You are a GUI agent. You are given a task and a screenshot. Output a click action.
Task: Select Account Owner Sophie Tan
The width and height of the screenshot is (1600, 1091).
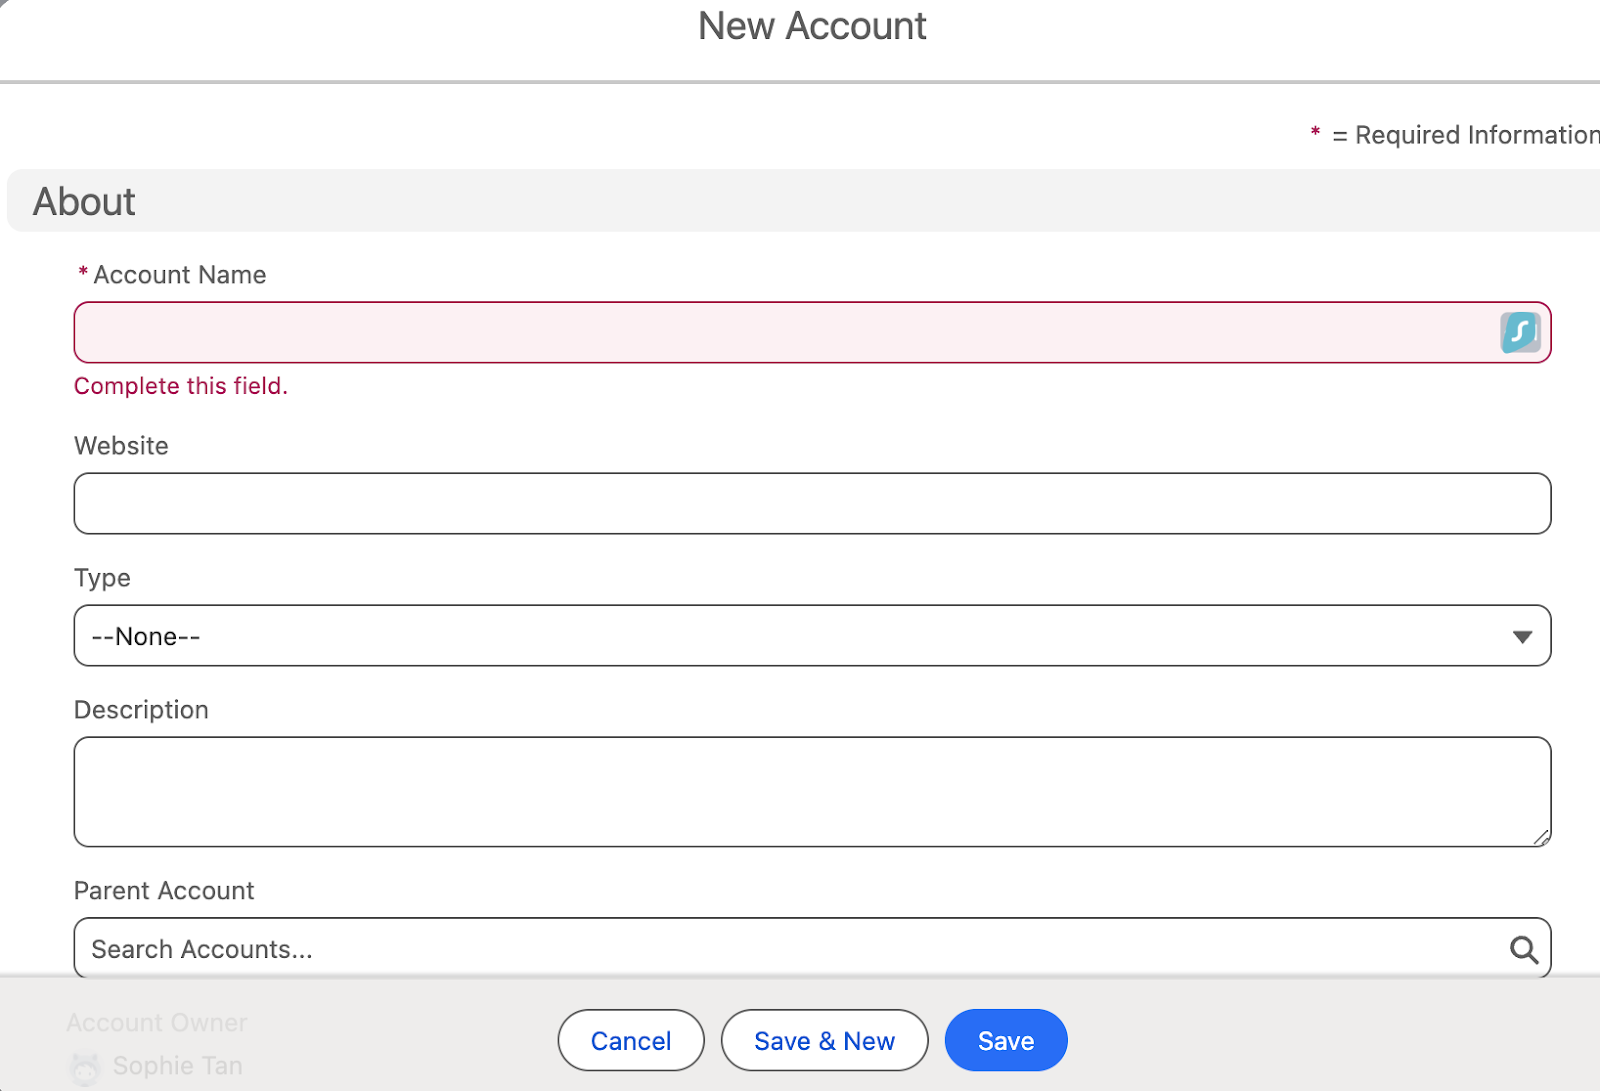177,1065
